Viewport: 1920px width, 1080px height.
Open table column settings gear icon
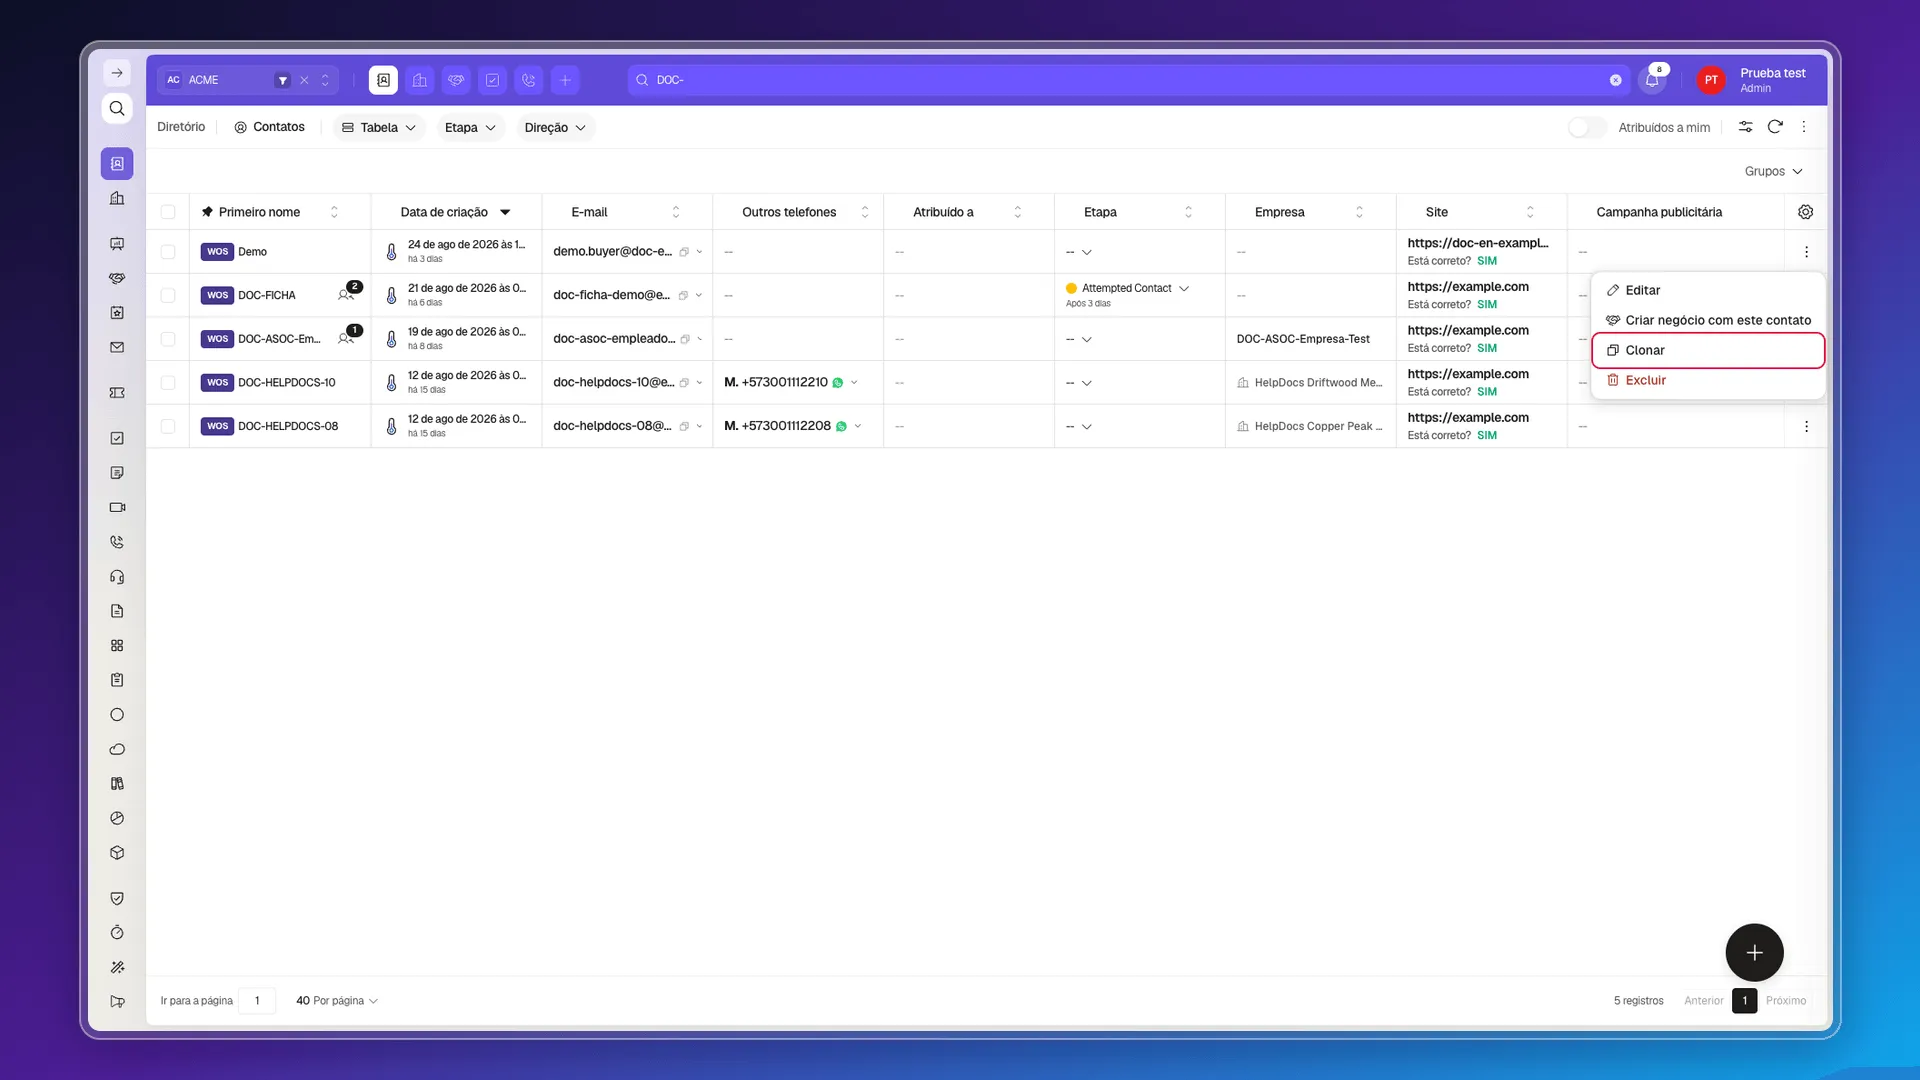[1805, 212]
